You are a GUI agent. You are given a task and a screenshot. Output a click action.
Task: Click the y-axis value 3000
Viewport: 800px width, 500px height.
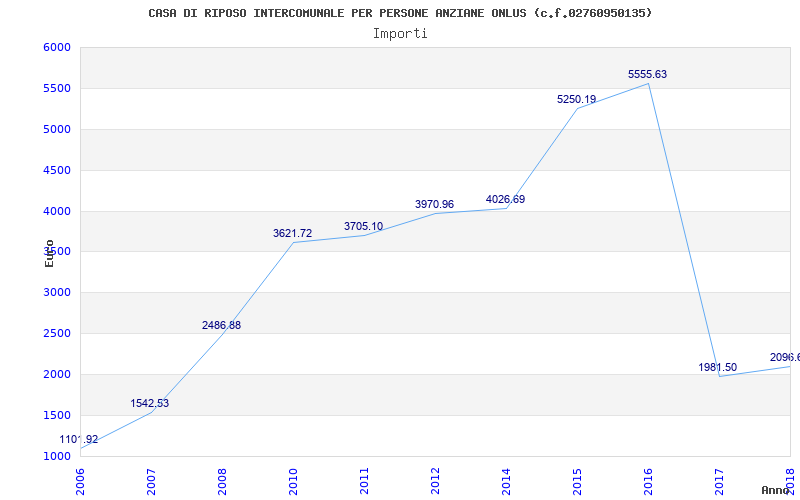point(57,292)
